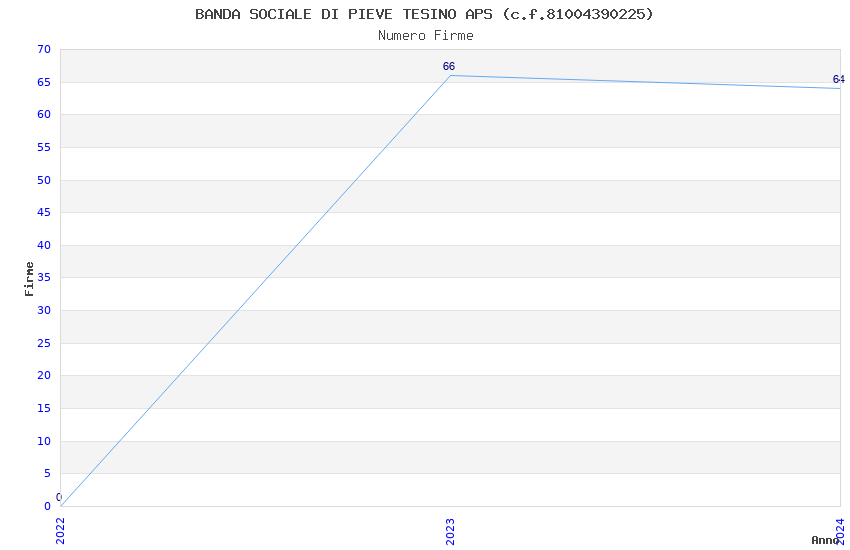
Task: Click the 0 y-axis tick label
Action: point(47,507)
